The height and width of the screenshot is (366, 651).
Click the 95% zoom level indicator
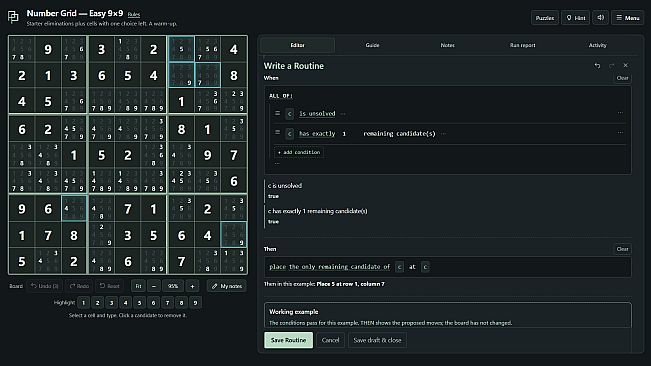click(173, 286)
